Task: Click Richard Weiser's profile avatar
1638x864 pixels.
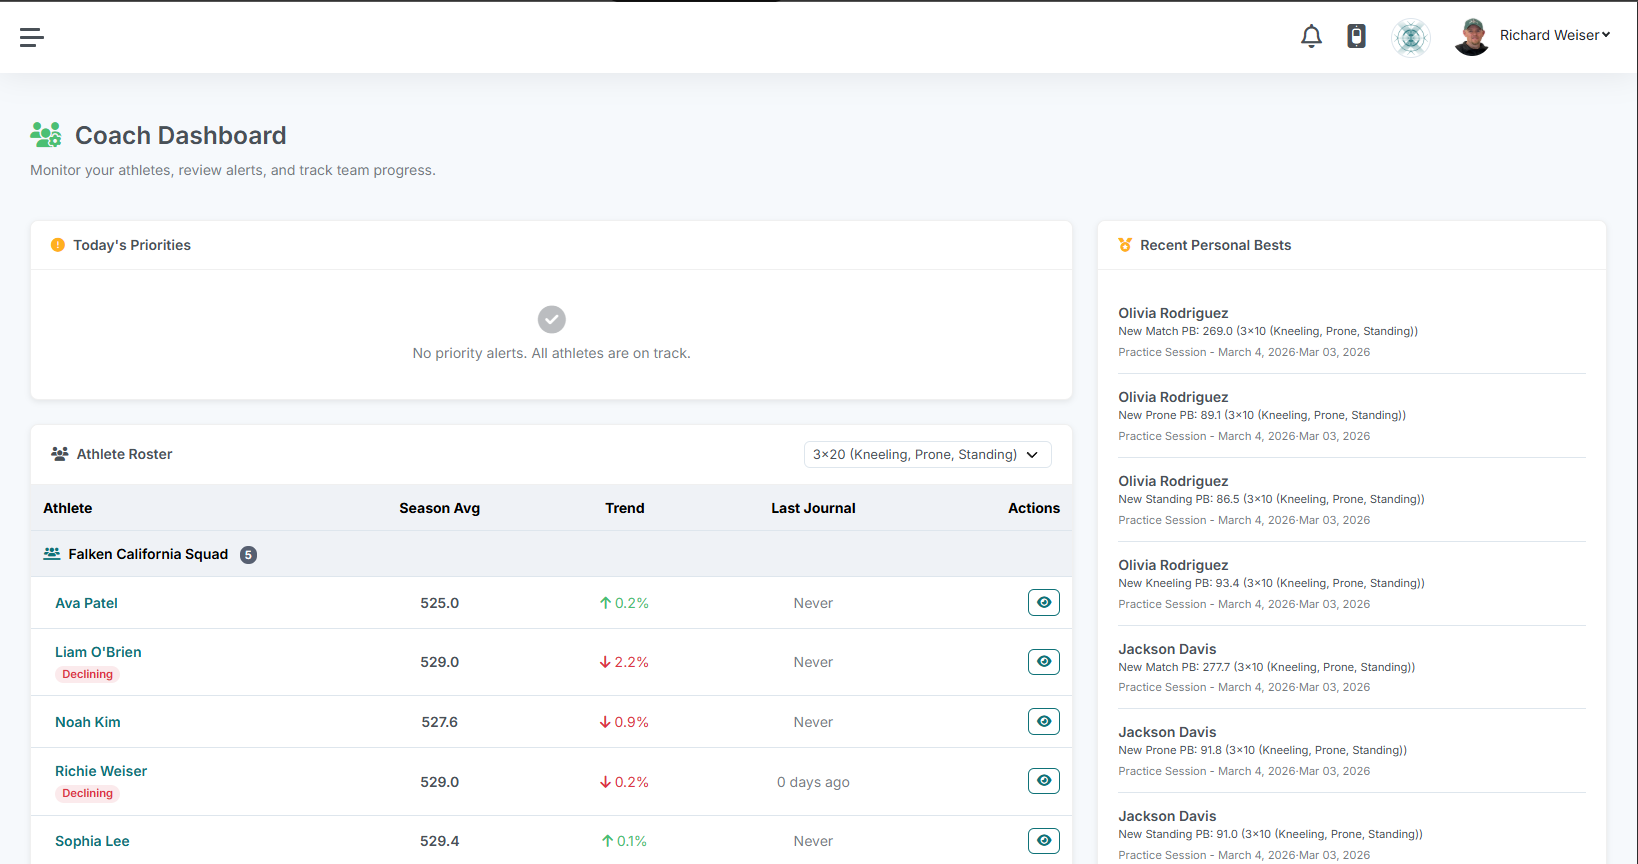Action: pos(1471,37)
